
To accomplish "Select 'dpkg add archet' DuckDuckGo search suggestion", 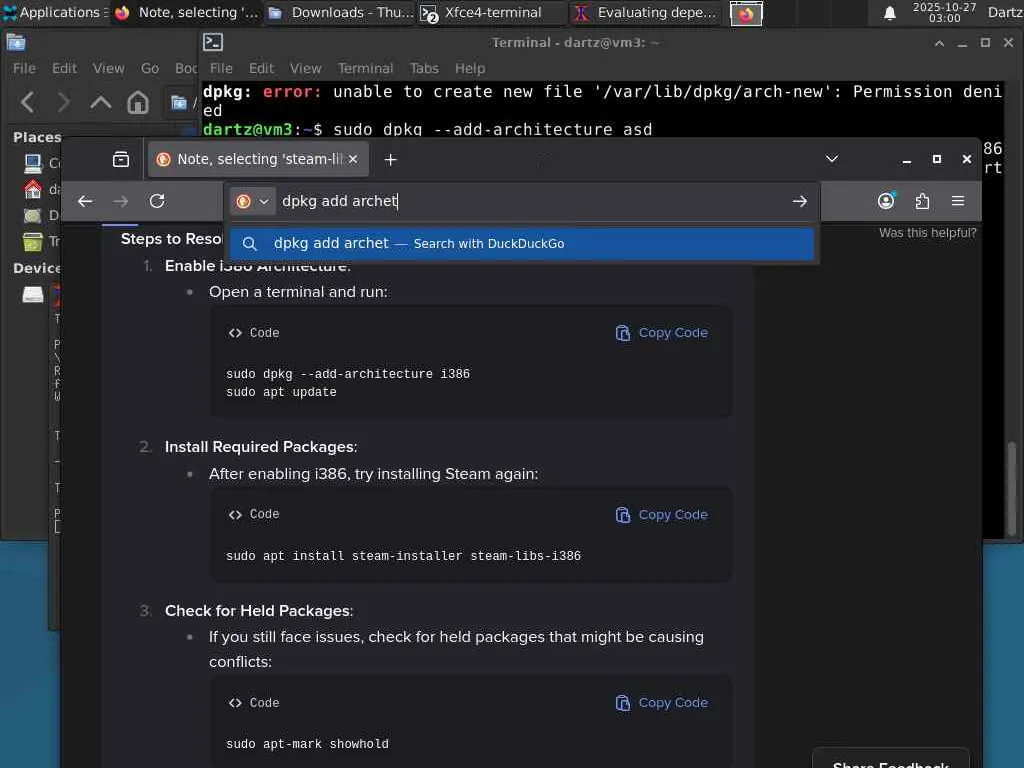I will (521, 244).
